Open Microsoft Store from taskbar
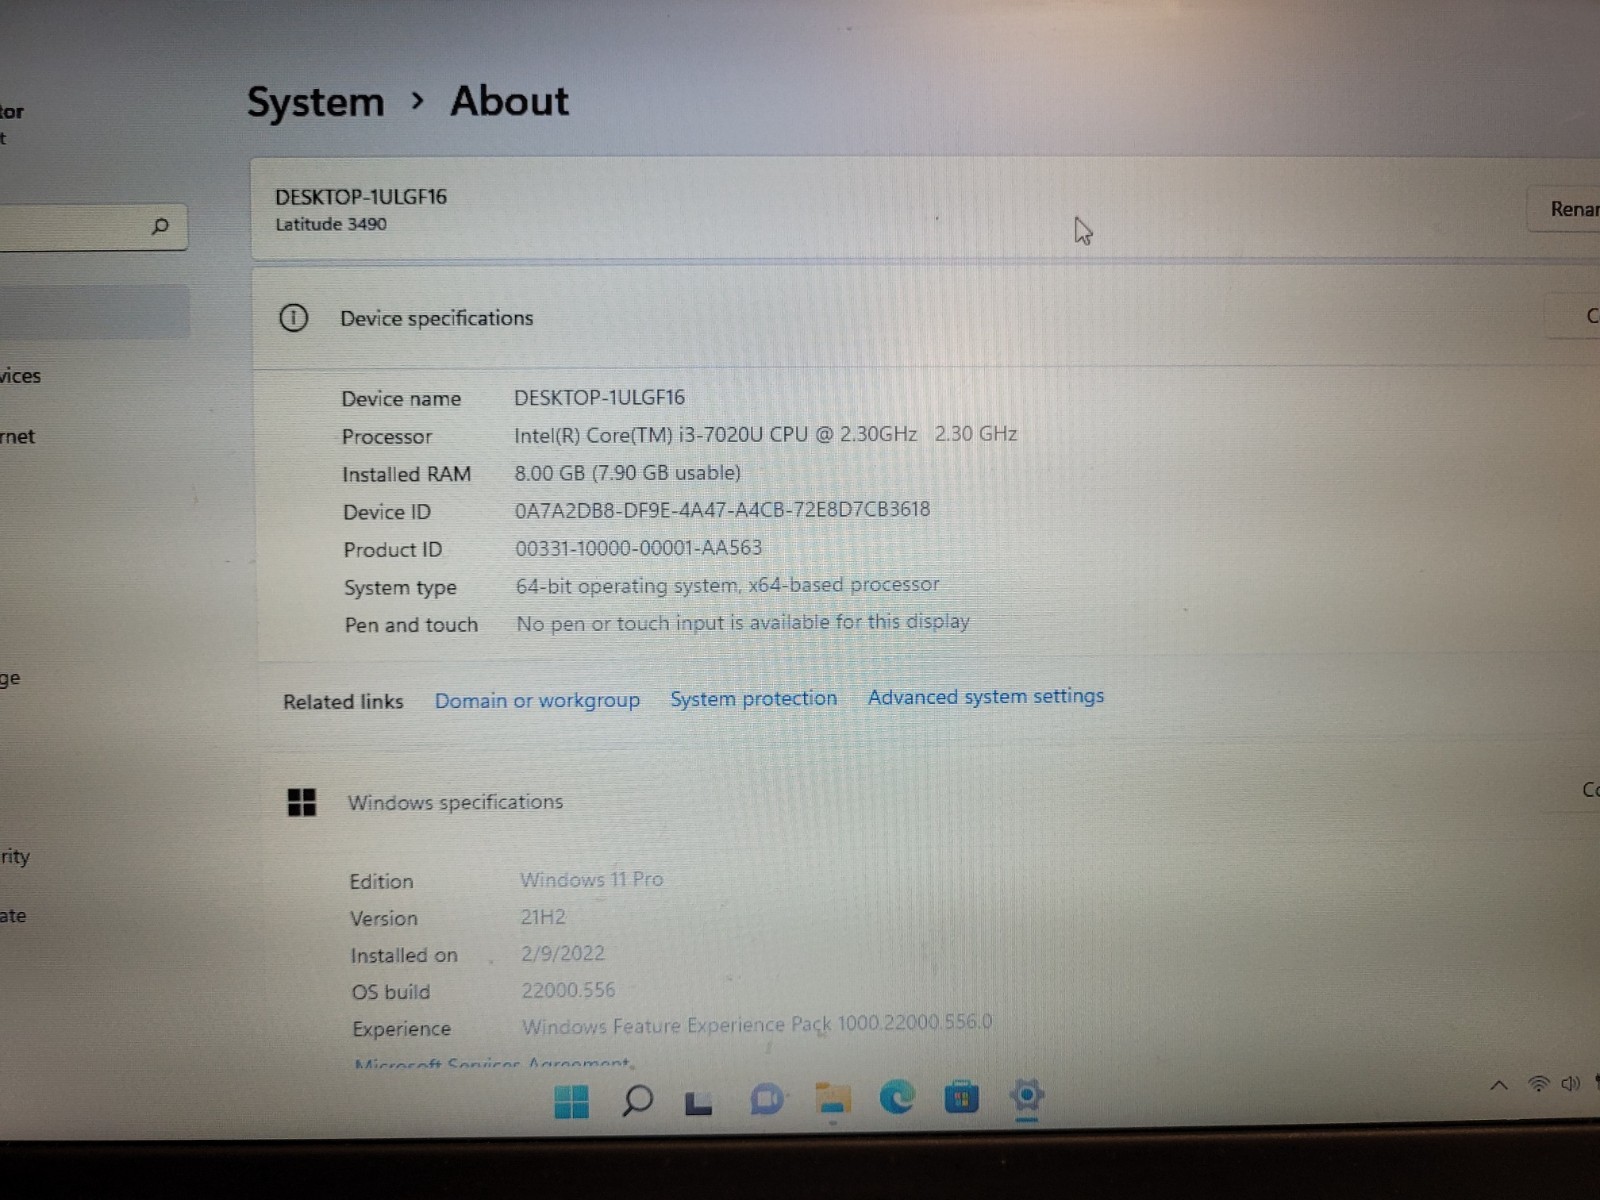Viewport: 1600px width, 1200px height. click(x=961, y=1098)
